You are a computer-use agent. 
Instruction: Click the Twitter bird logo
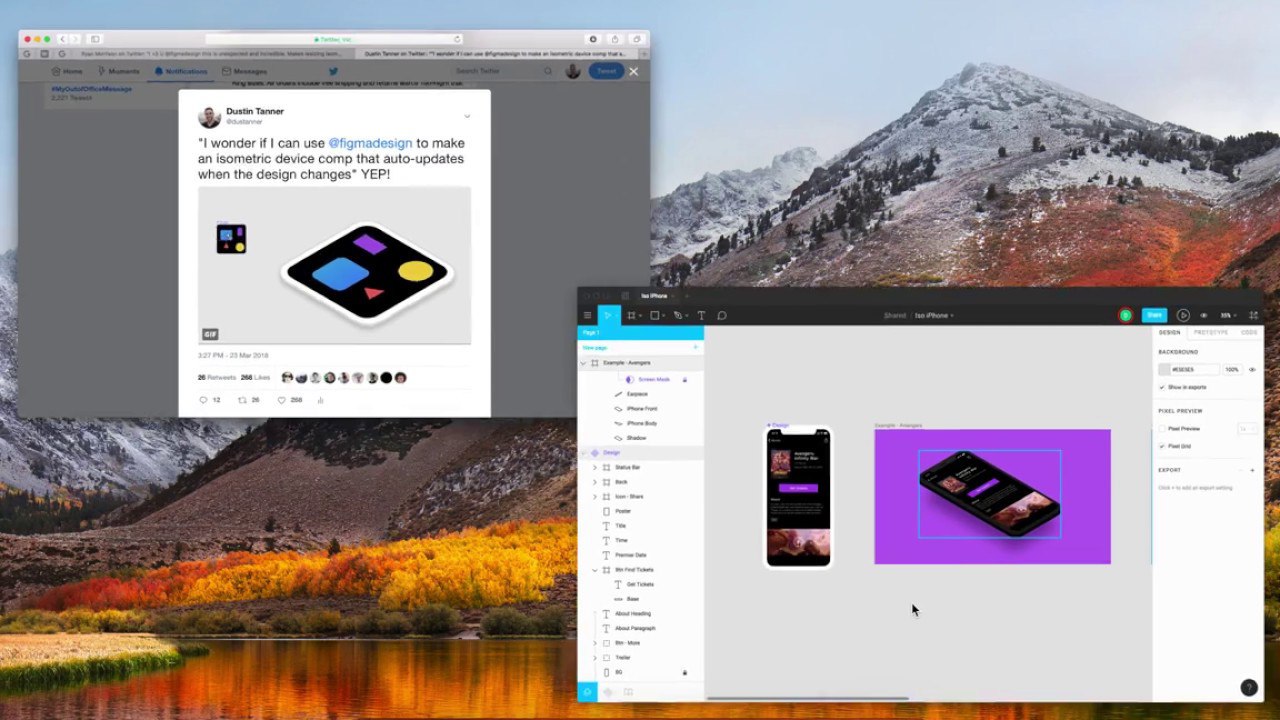[x=334, y=71]
